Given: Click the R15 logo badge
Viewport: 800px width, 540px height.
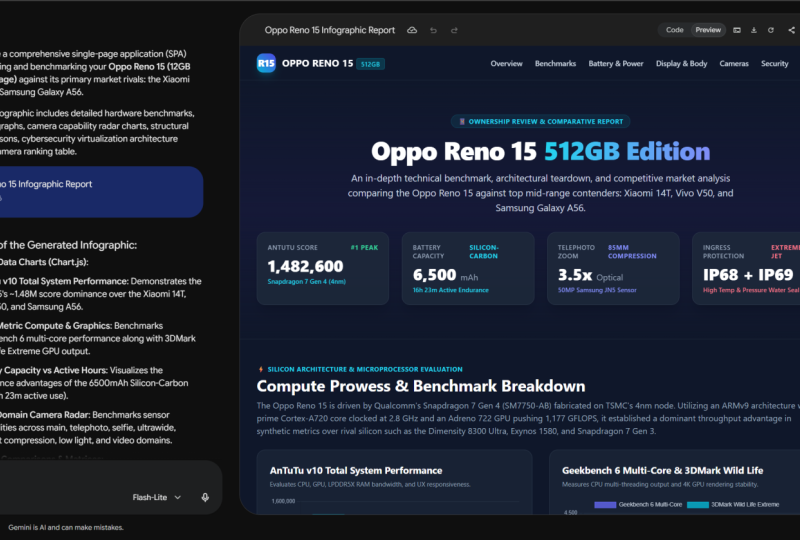Looking at the screenshot, I should point(266,63).
